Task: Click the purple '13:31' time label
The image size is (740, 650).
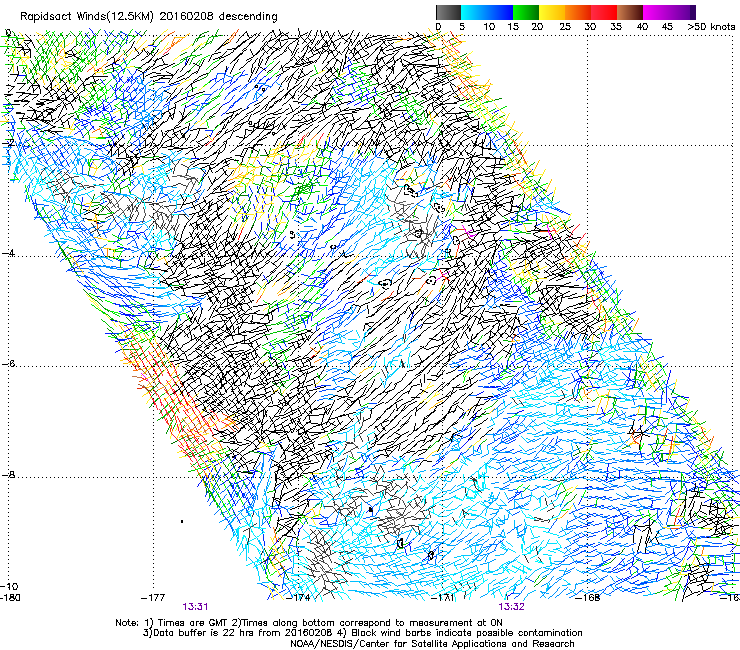Action: click(x=195, y=607)
